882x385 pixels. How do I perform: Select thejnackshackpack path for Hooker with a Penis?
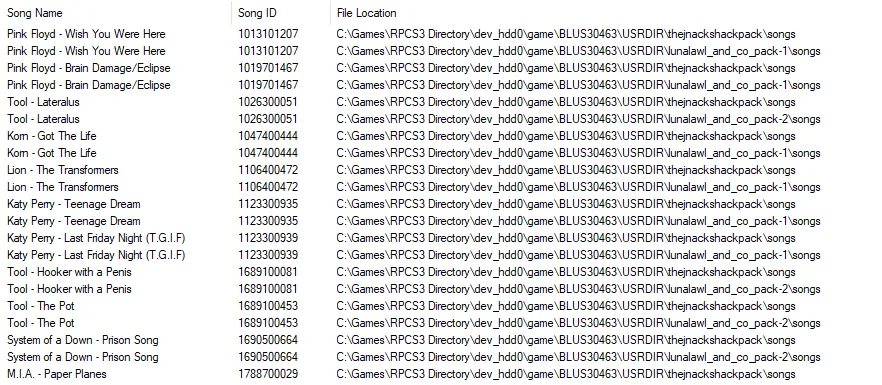(566, 272)
